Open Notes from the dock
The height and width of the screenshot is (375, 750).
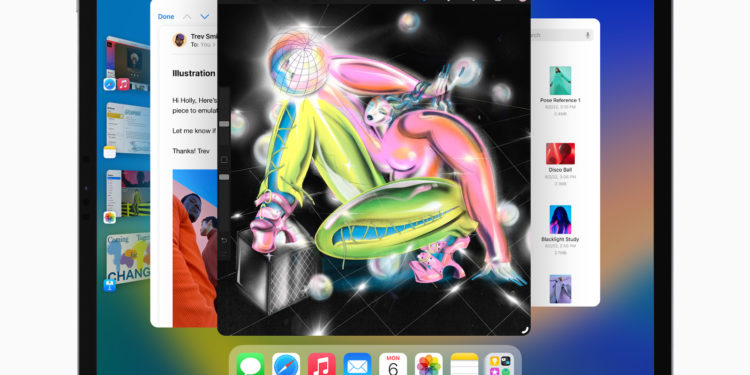464,364
